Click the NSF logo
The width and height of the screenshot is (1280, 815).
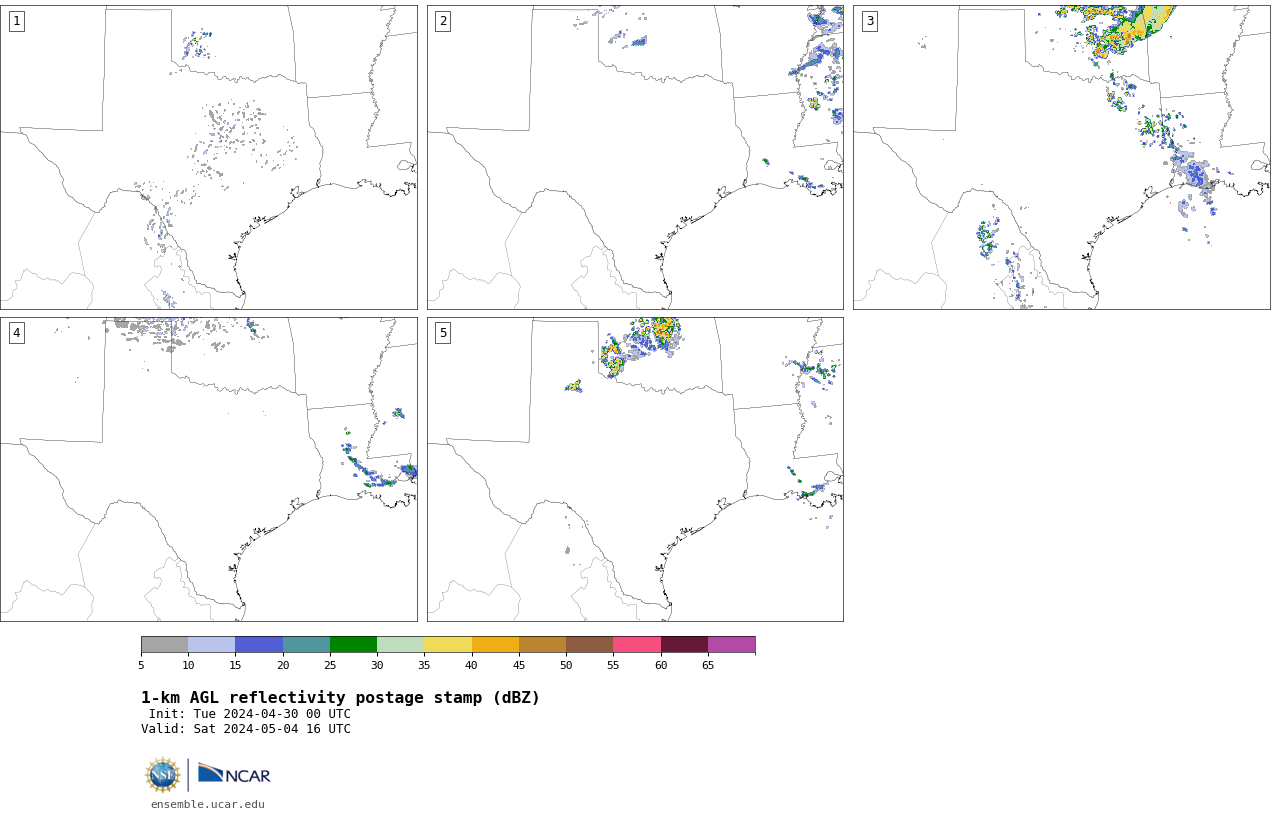(x=163, y=775)
